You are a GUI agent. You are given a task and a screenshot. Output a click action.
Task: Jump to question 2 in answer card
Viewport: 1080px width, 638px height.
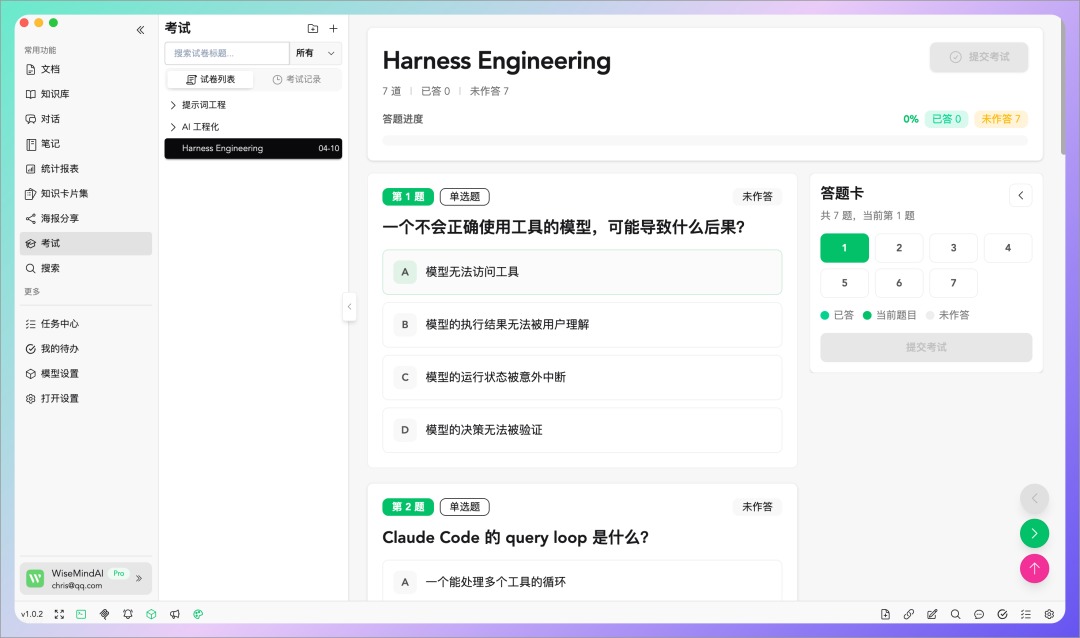899,248
